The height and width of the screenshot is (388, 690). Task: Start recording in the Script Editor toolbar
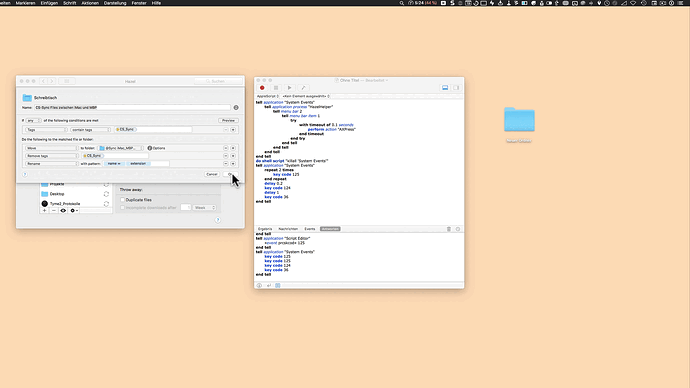pyautogui.click(x=262, y=88)
